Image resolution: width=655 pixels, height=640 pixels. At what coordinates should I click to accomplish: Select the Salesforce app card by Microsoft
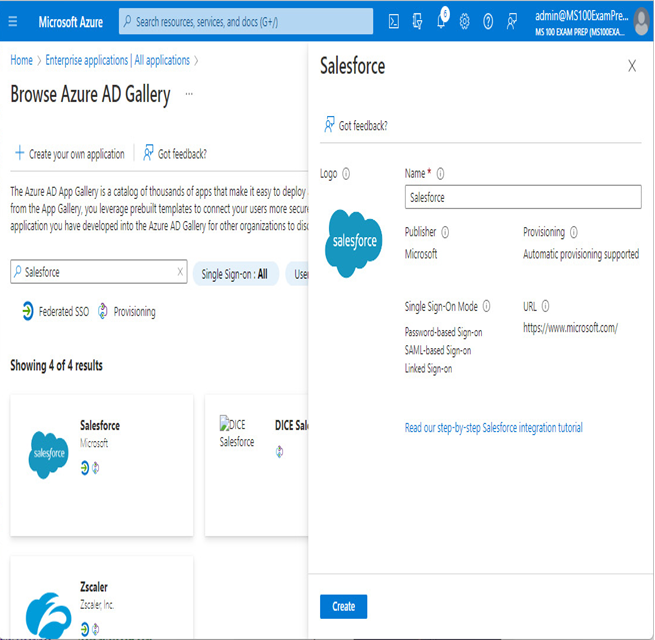point(102,465)
